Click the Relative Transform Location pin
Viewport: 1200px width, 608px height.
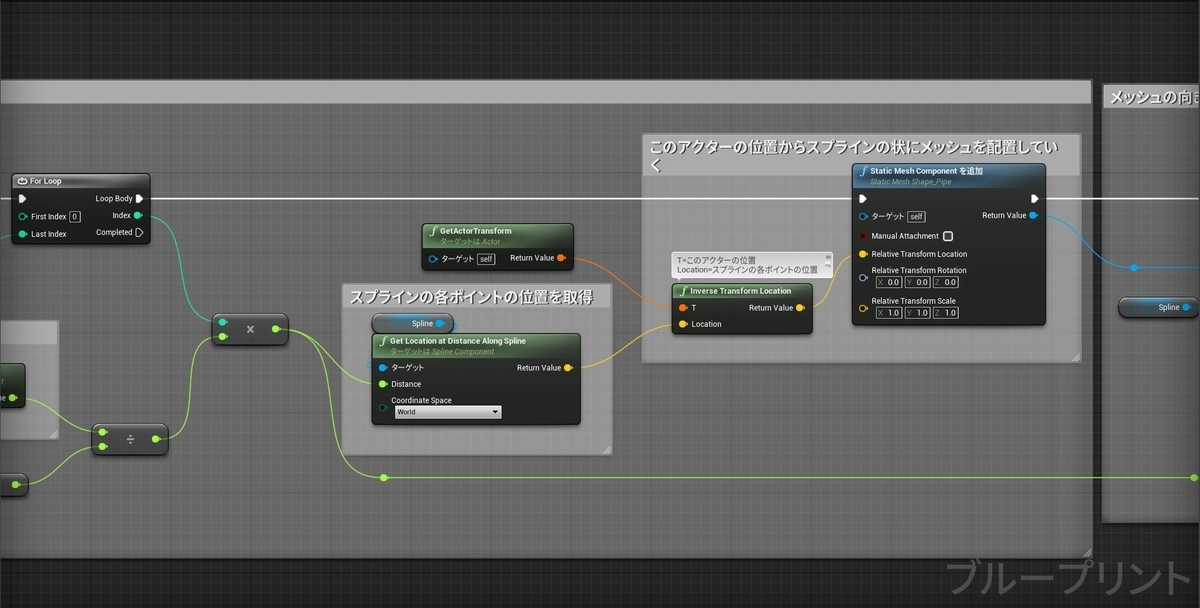tap(864, 254)
